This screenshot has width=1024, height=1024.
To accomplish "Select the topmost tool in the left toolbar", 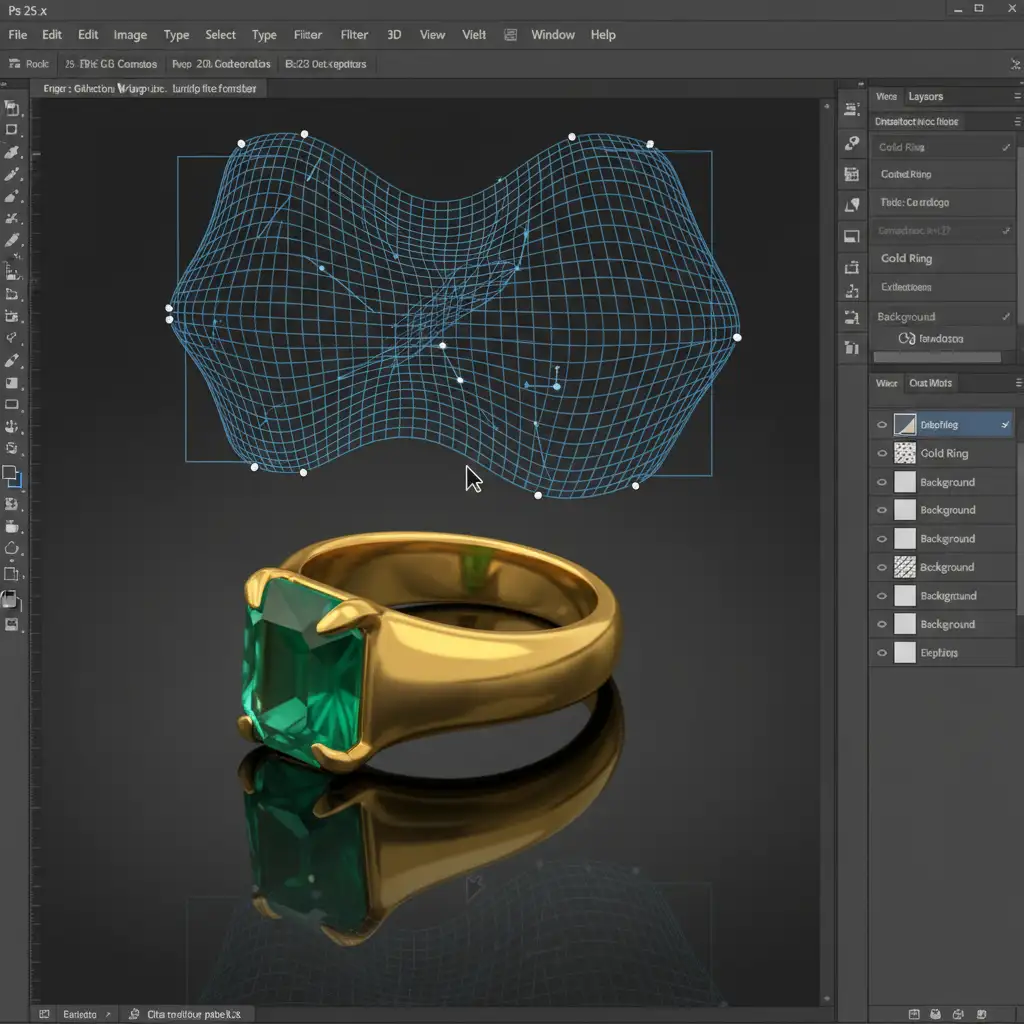I will (x=12, y=109).
